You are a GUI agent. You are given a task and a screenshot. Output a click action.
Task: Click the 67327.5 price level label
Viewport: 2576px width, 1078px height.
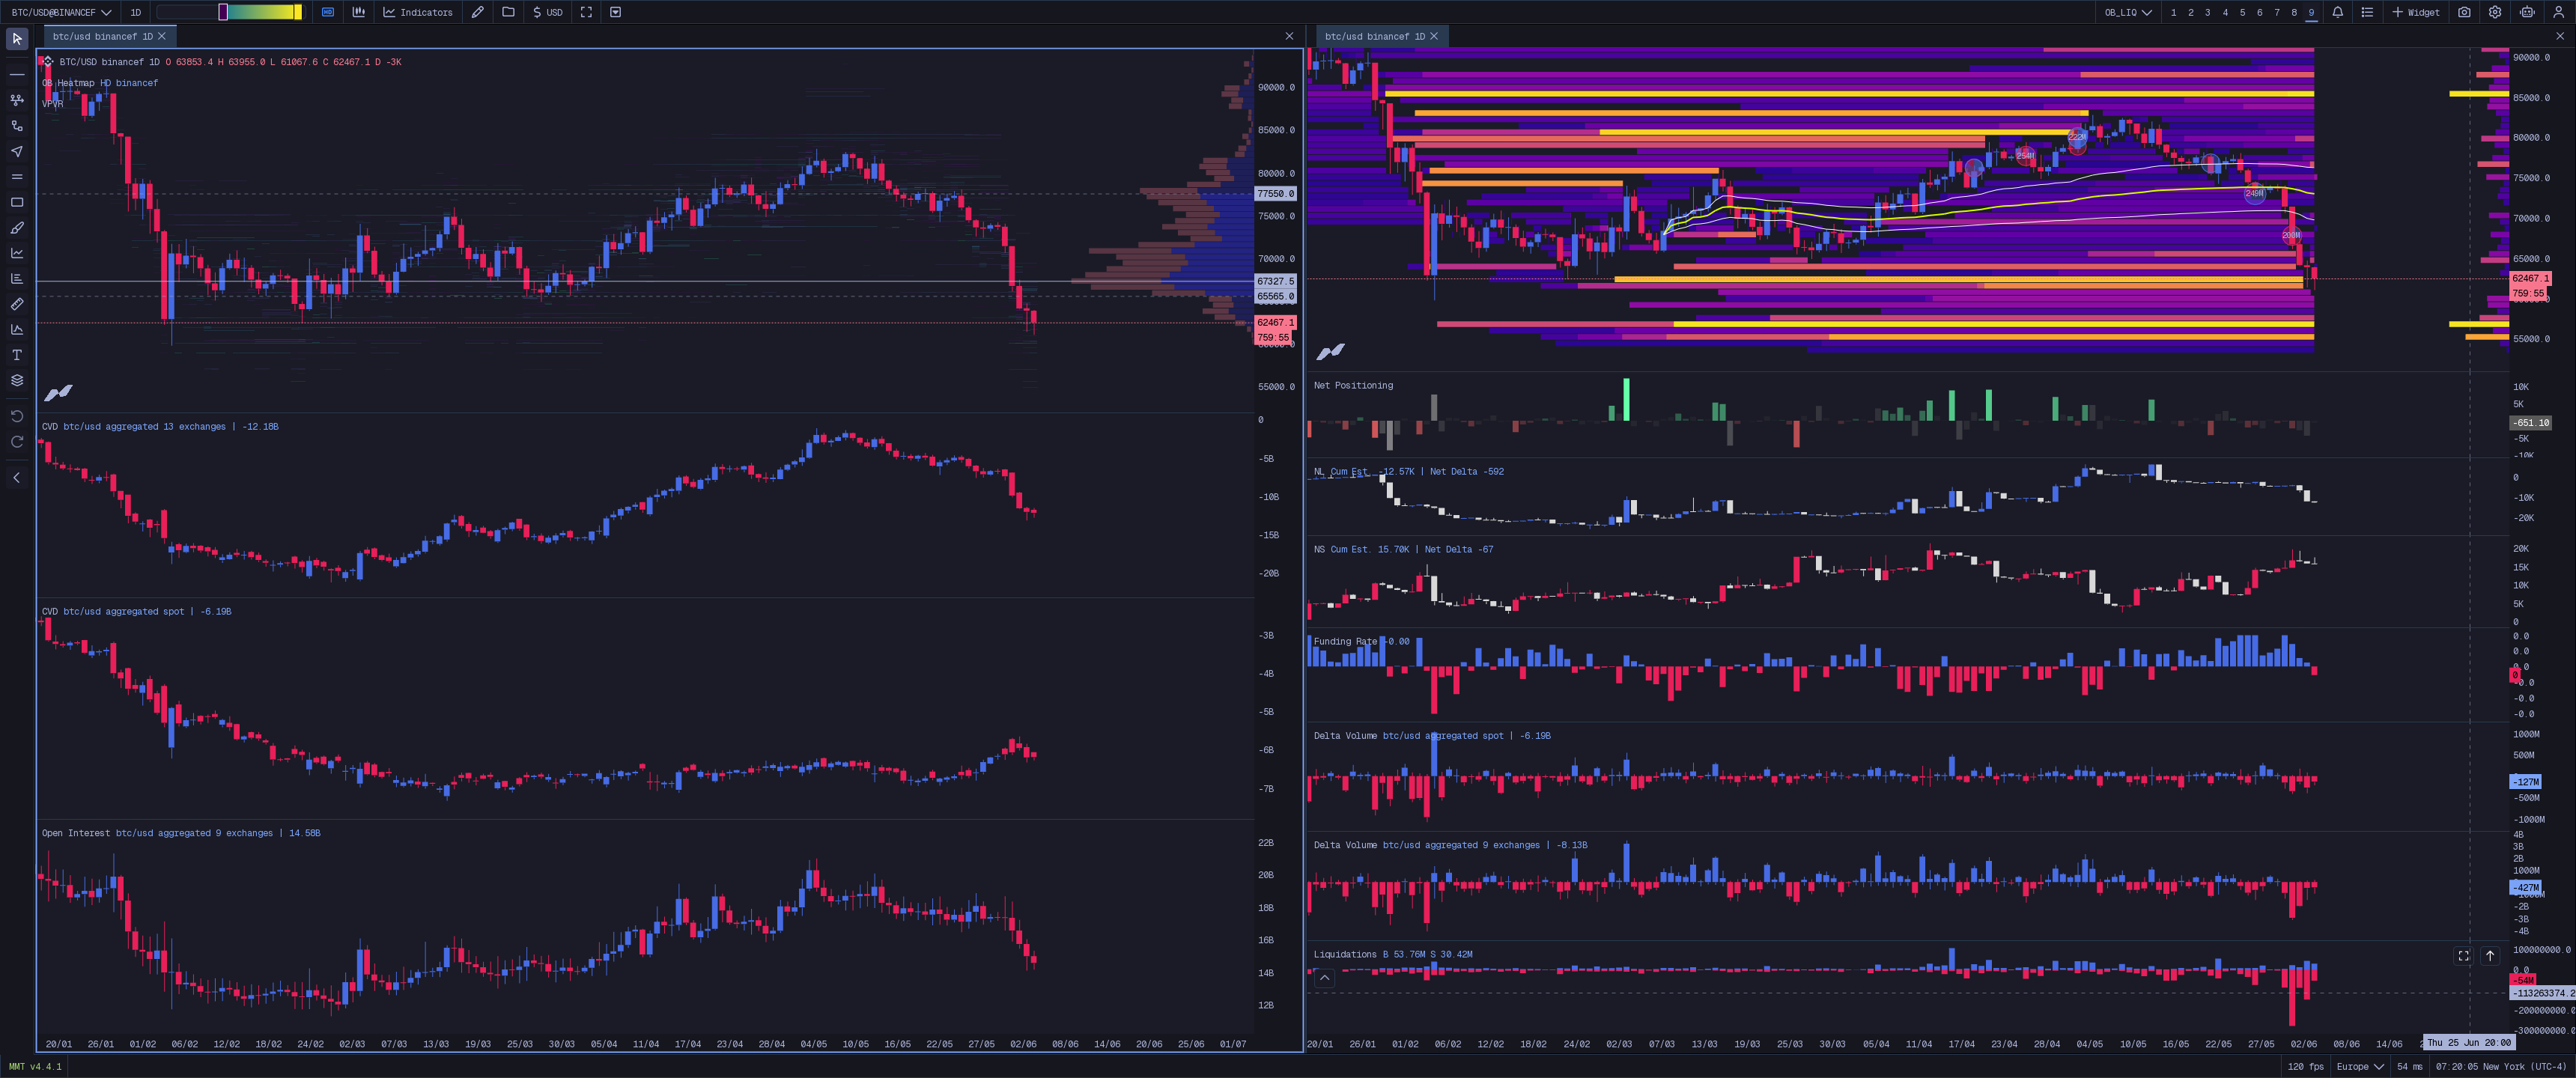1275,281
